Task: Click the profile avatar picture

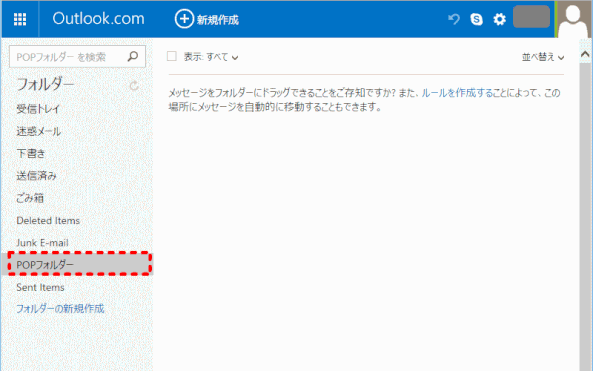Action: (573, 19)
